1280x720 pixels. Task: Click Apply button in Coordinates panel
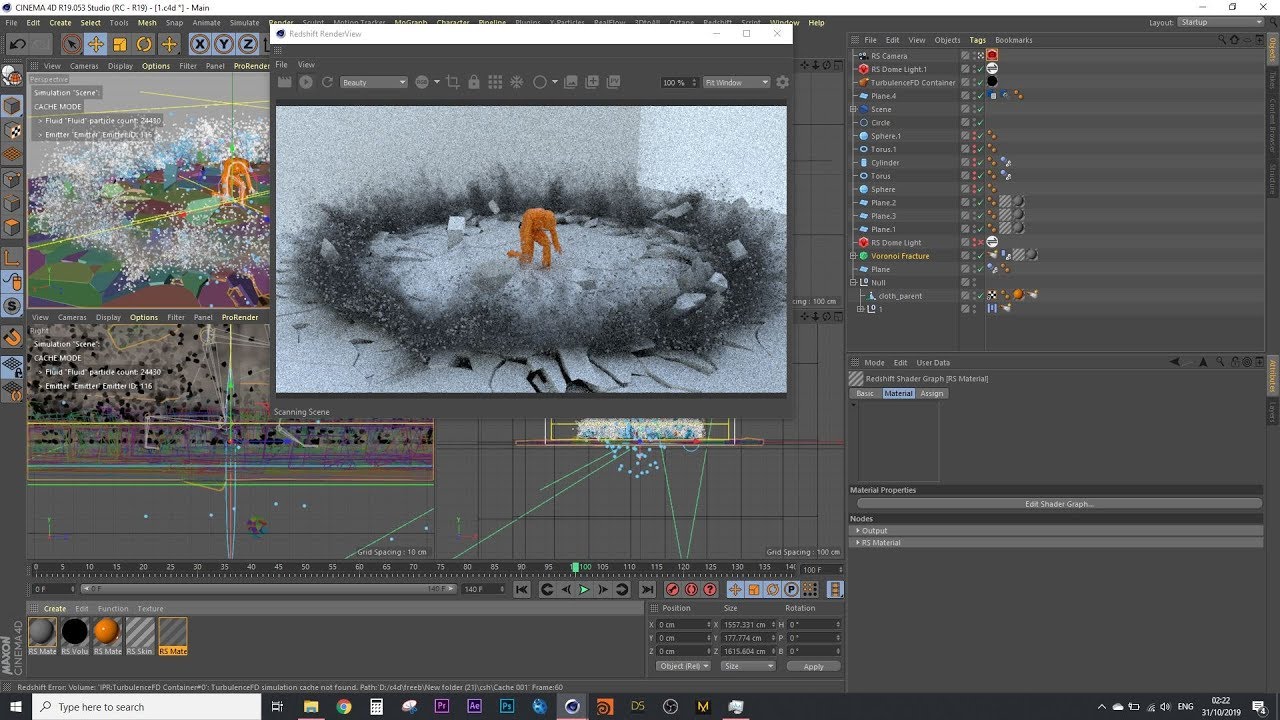[x=813, y=666]
